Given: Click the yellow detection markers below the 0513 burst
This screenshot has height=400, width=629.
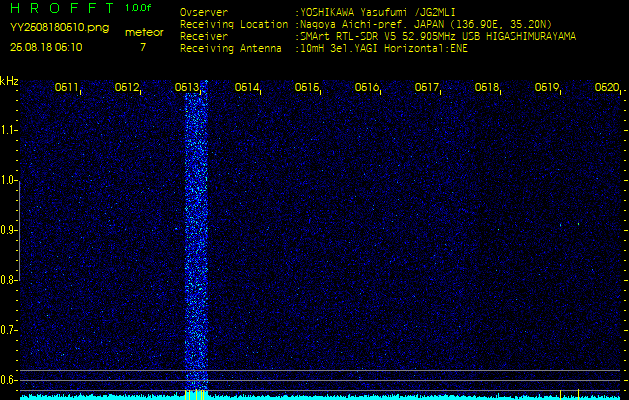Looking at the screenshot, I should [x=195, y=394].
